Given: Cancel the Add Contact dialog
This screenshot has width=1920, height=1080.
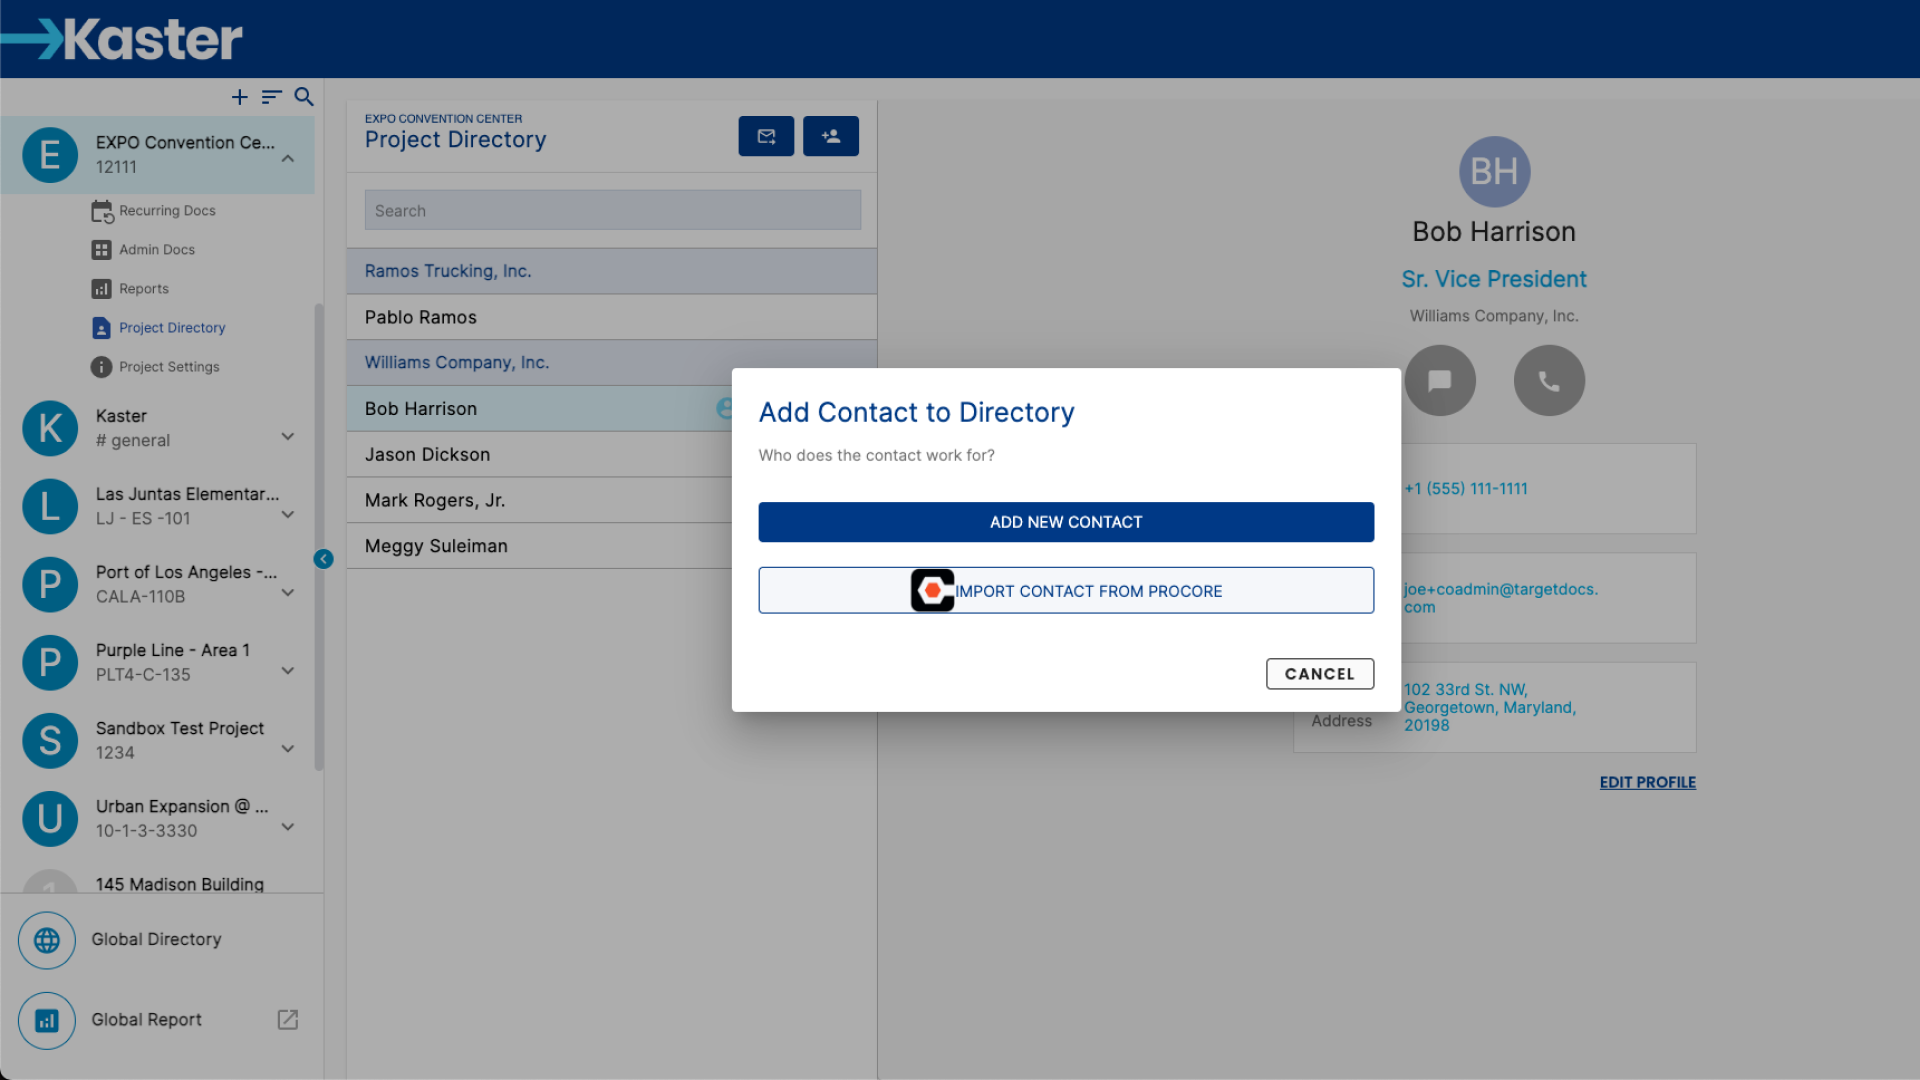Looking at the screenshot, I should click(x=1319, y=674).
